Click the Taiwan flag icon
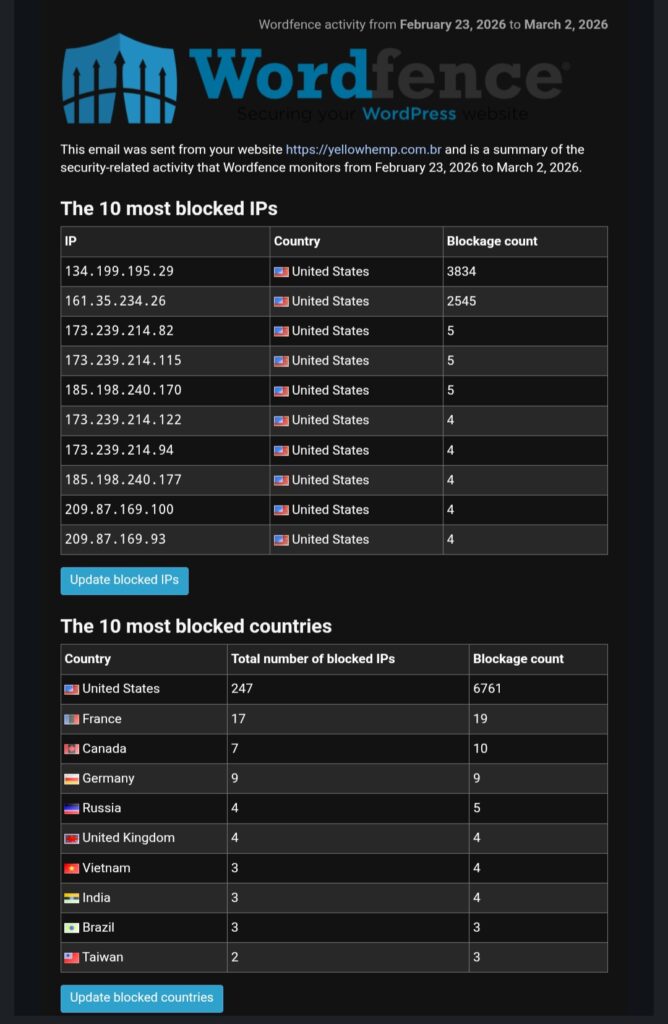Screen dimensions: 668x1024 pyautogui.click(x=71, y=958)
